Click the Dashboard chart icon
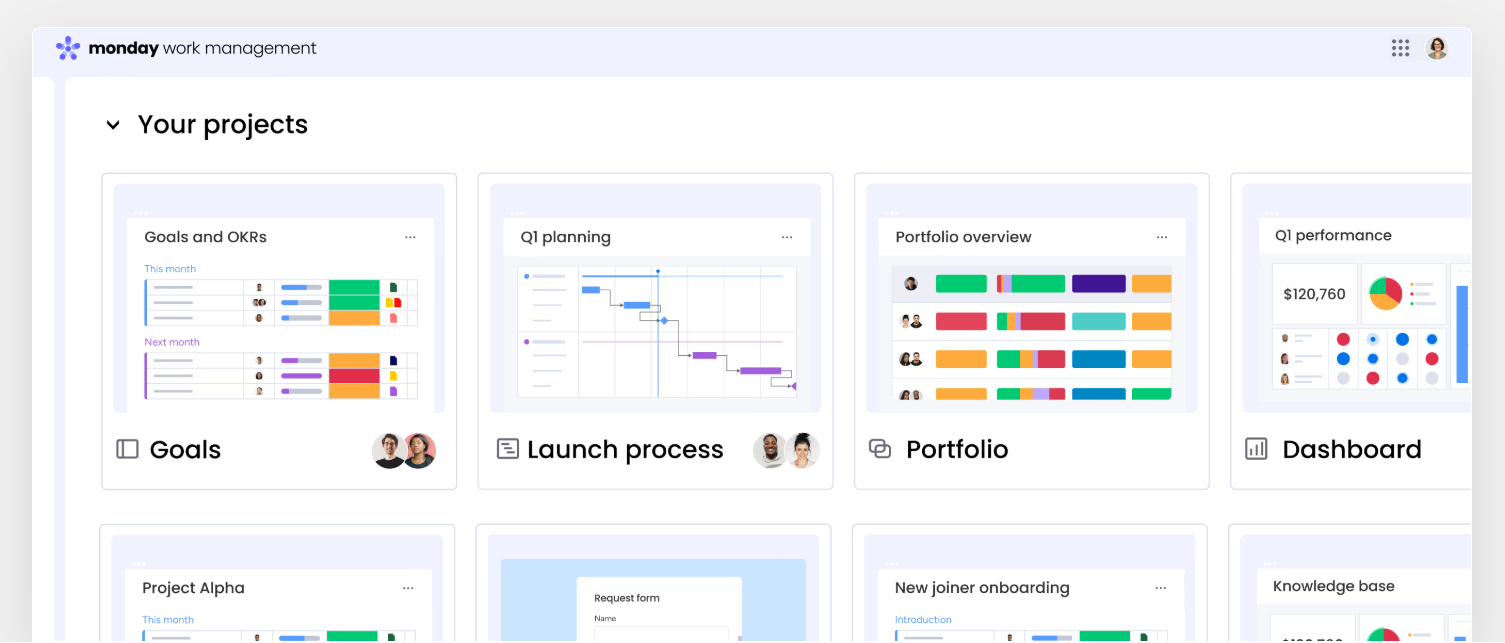The image size is (1505, 643). pos(1256,449)
